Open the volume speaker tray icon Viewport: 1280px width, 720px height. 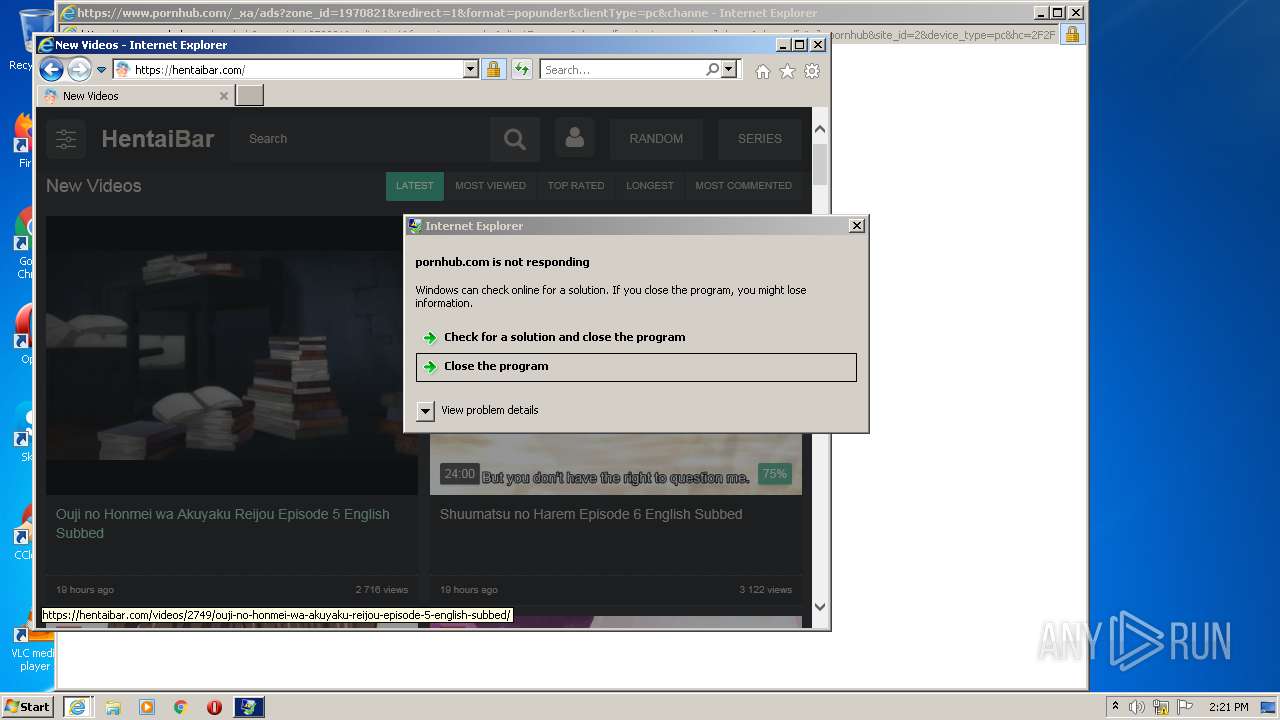click(x=1136, y=707)
